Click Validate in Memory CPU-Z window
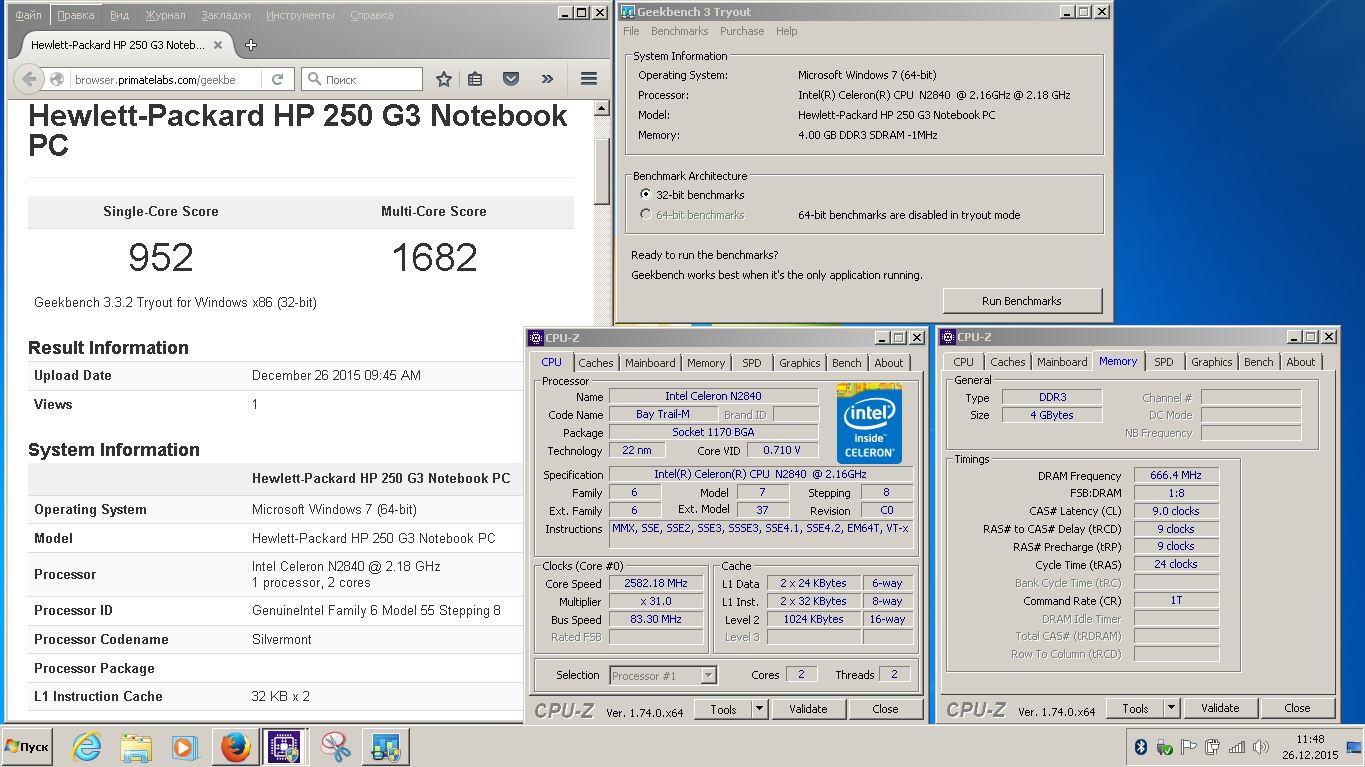This screenshot has width=1365, height=767. tap(1220, 708)
